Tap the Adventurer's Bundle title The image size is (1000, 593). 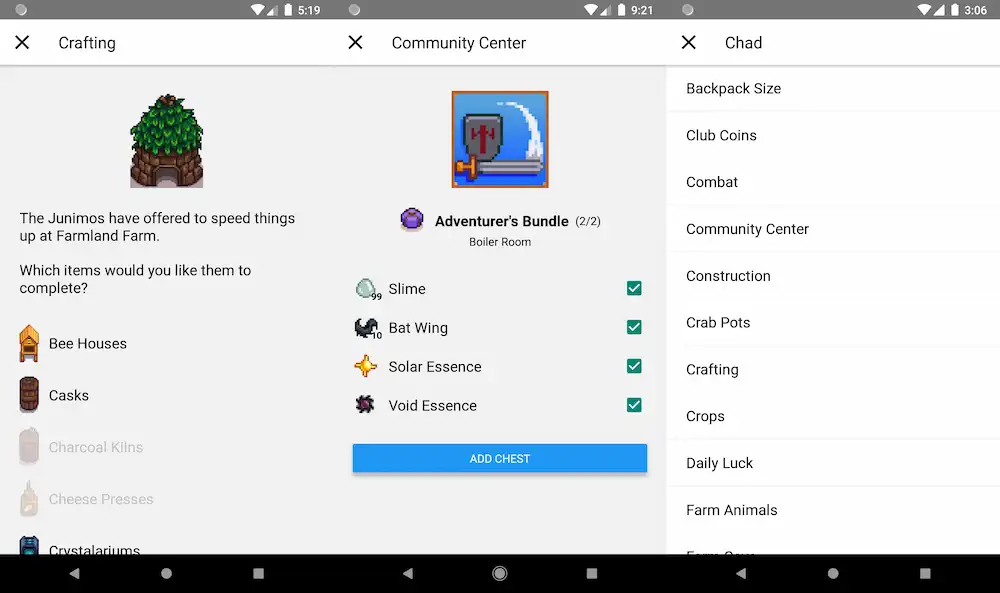pos(501,221)
